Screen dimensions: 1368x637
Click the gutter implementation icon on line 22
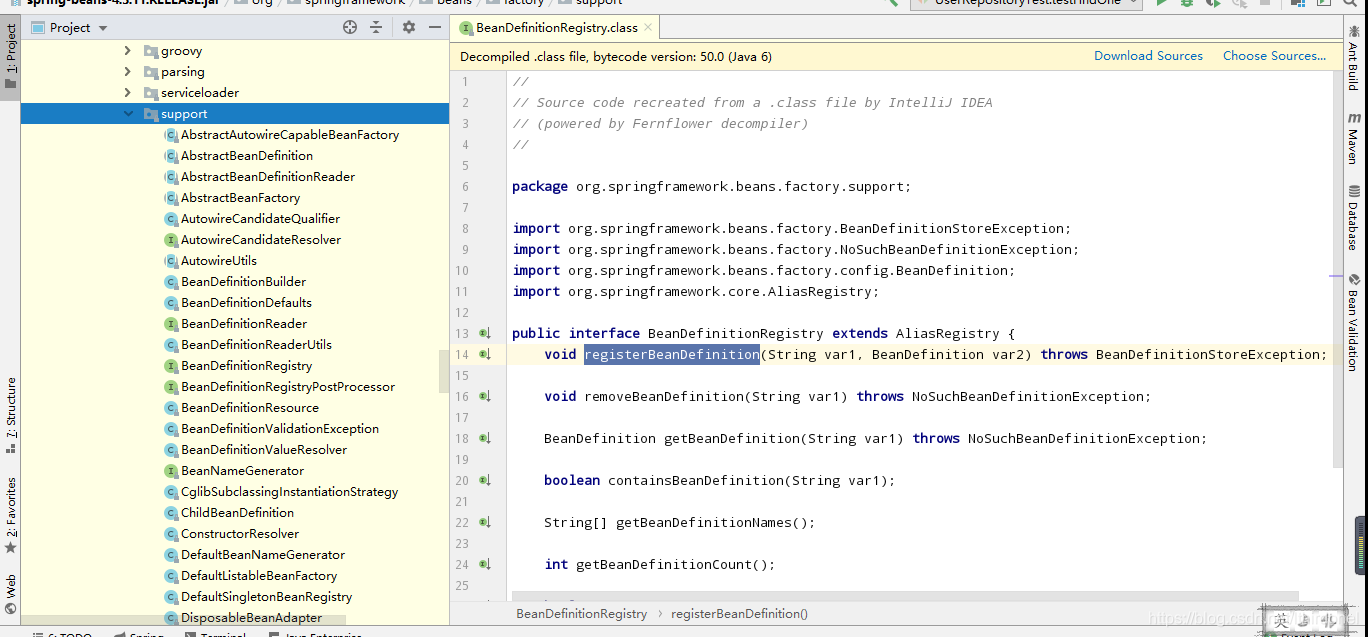pos(485,522)
